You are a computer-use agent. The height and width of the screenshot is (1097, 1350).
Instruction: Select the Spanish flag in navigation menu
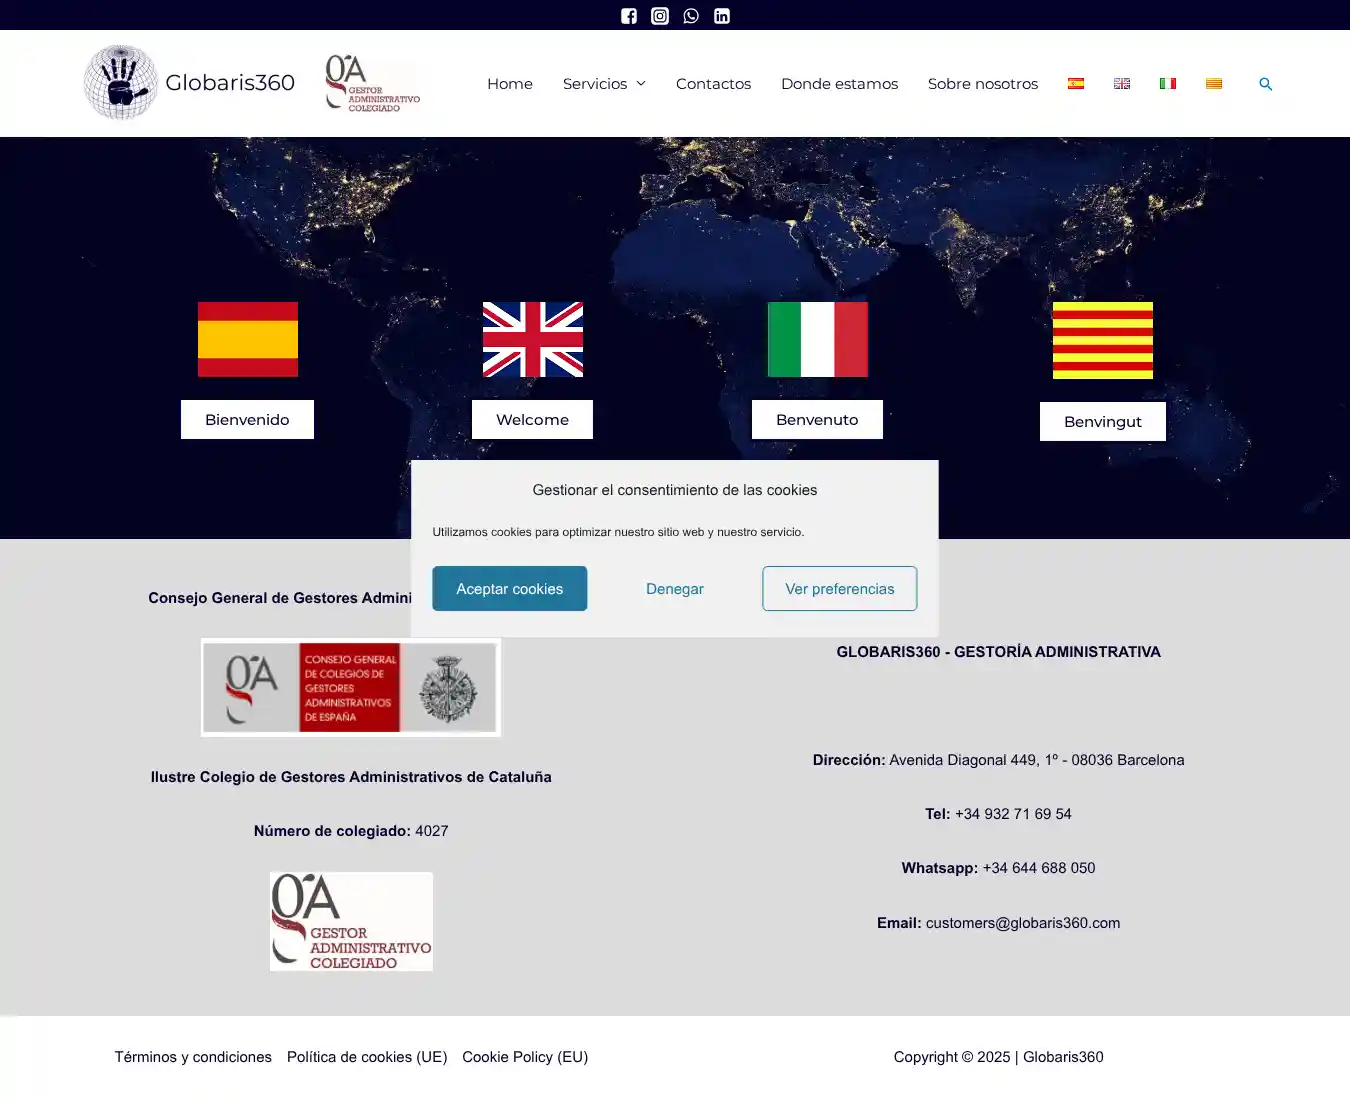point(1076,84)
